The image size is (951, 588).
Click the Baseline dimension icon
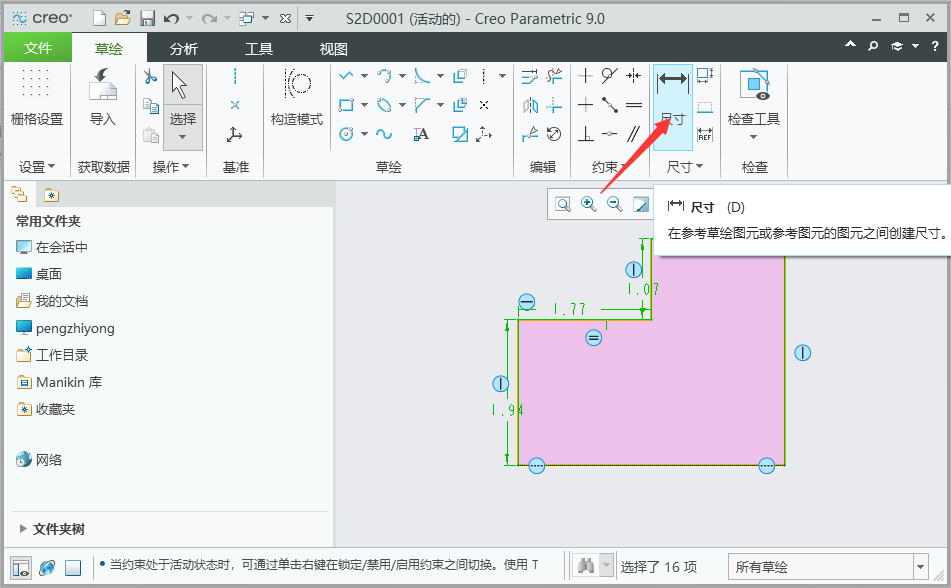tap(705, 107)
